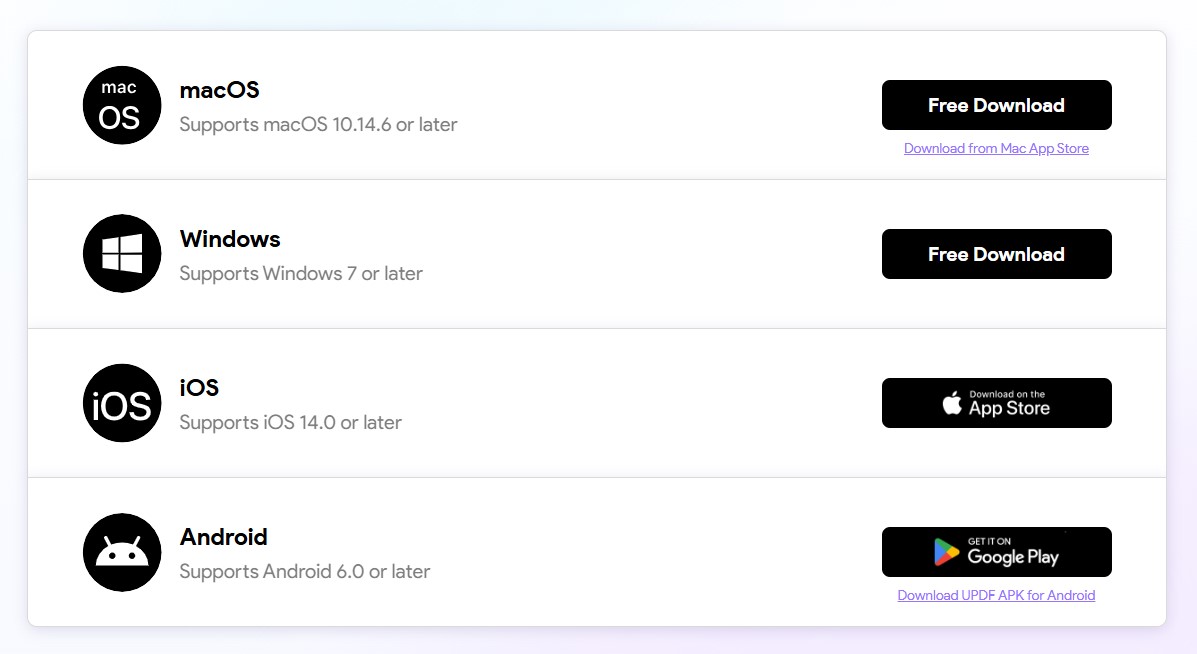Open the Download UPDF APK for Android link

(x=996, y=595)
